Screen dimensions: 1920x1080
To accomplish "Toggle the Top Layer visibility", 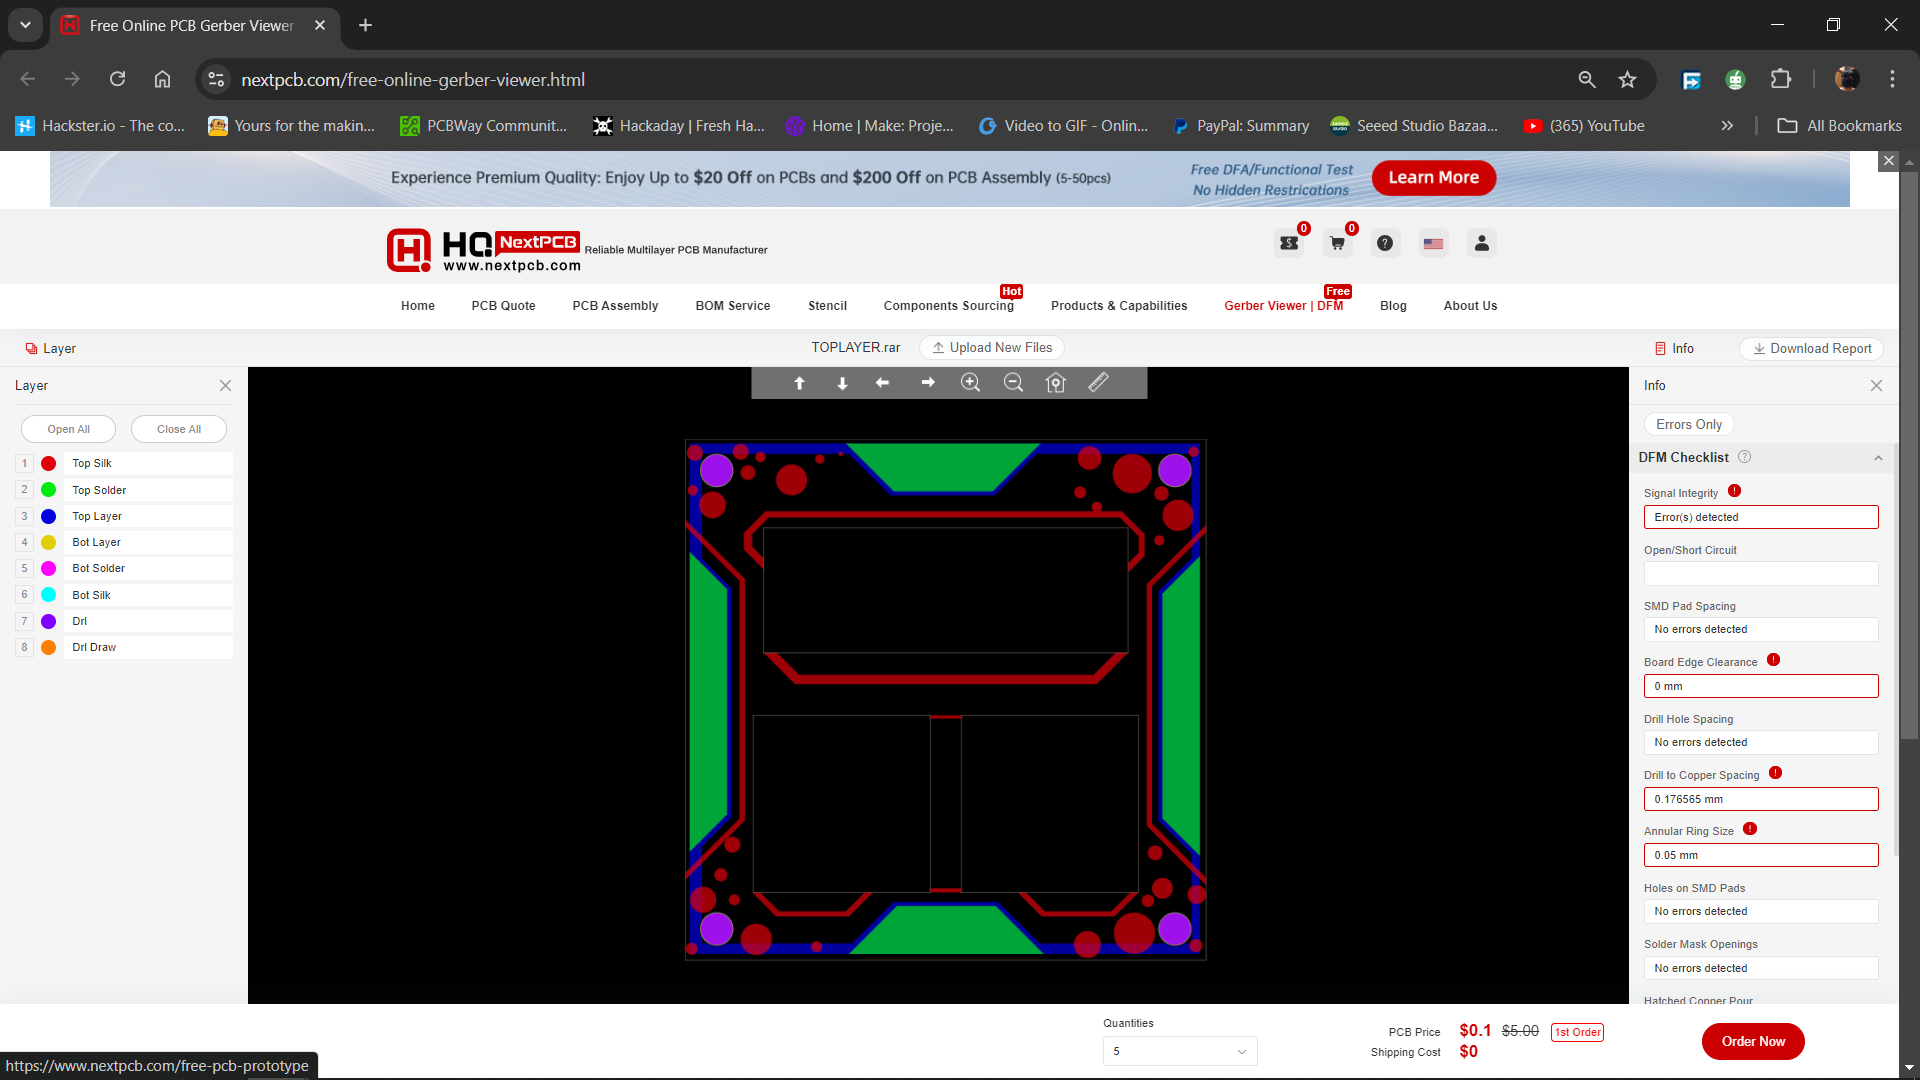I will (x=48, y=517).
